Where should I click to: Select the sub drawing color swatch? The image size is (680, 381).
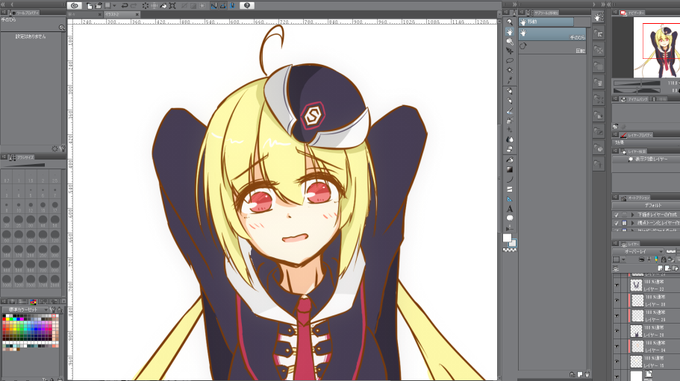tap(513, 243)
